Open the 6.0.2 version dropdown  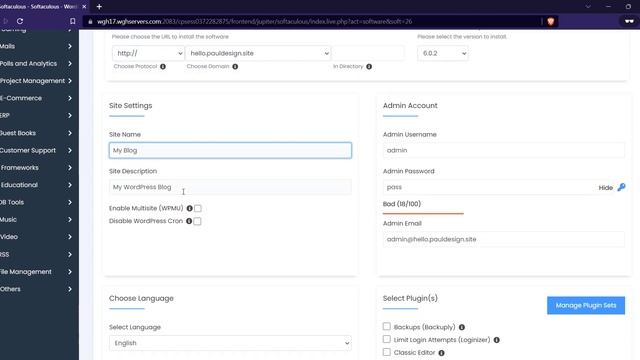442,53
